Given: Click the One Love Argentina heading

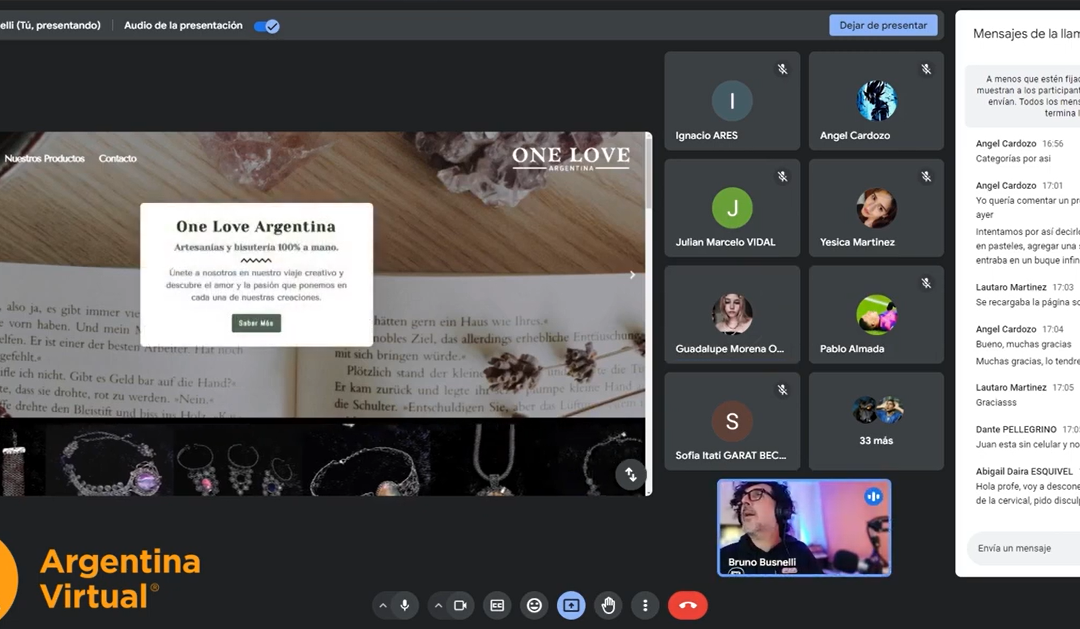Looking at the screenshot, I should [256, 227].
